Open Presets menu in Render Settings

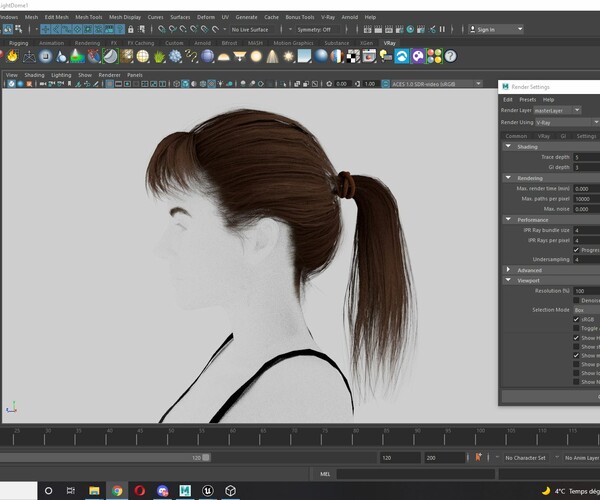tap(528, 99)
